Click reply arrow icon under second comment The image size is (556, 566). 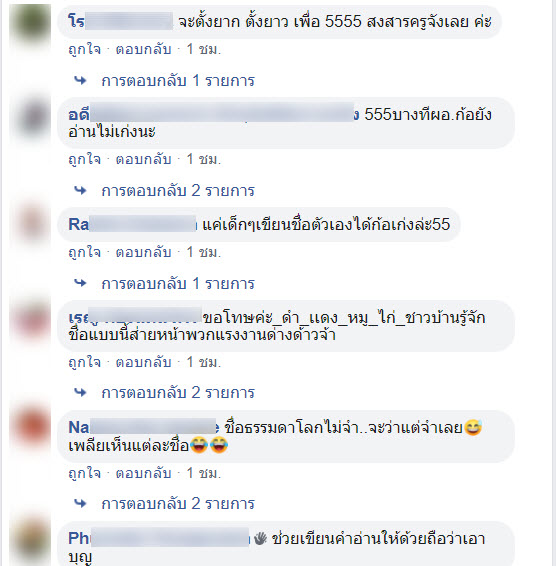pyautogui.click(x=80, y=191)
